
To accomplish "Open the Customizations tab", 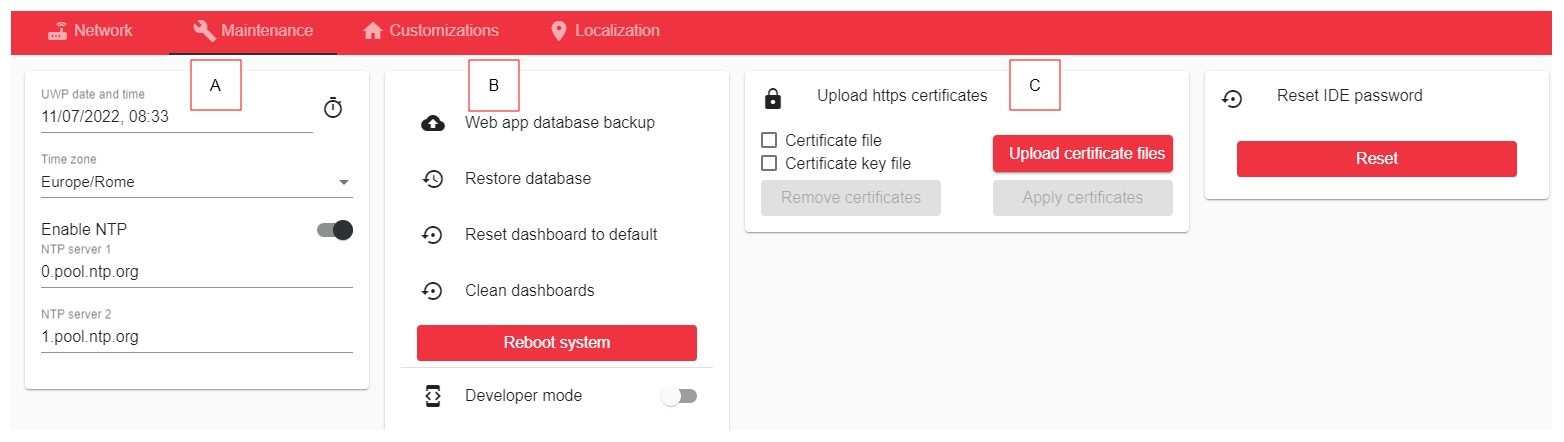I will point(431,31).
